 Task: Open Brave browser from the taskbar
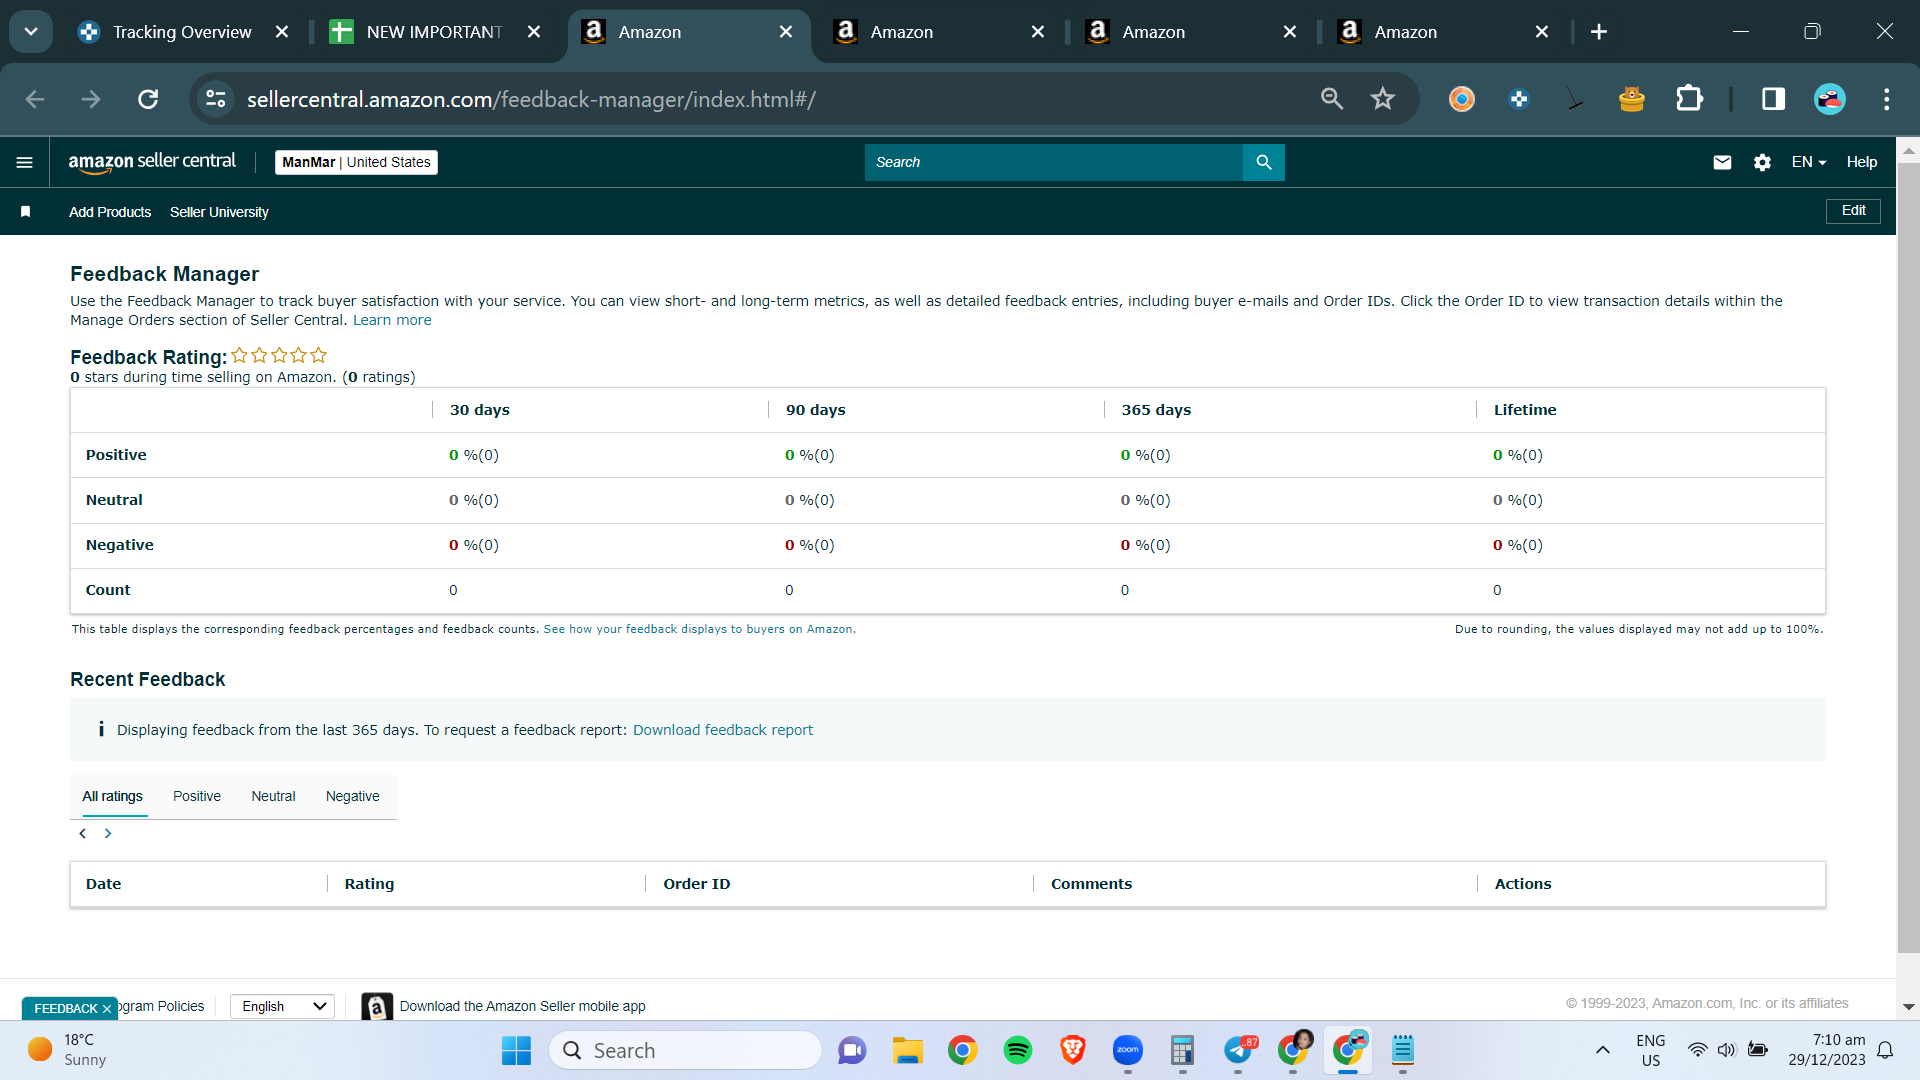[1073, 1050]
